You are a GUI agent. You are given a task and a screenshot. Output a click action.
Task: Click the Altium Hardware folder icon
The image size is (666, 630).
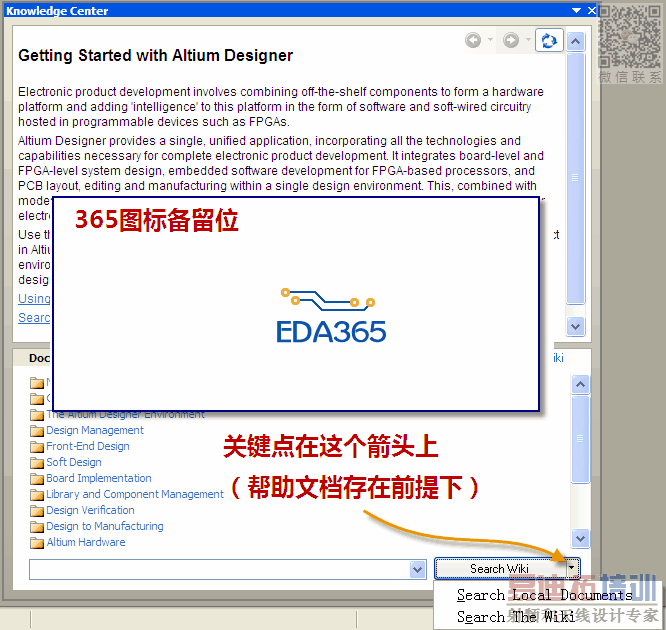[37, 543]
